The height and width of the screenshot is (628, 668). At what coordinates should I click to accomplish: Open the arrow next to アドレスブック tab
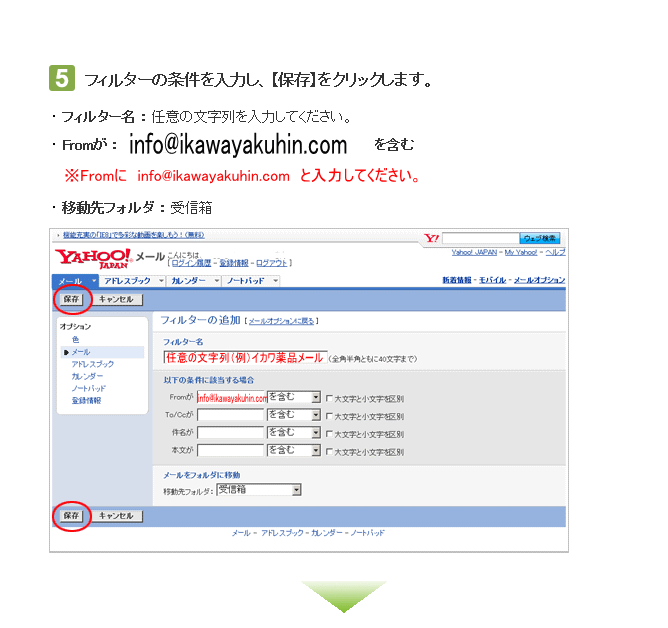[160, 281]
